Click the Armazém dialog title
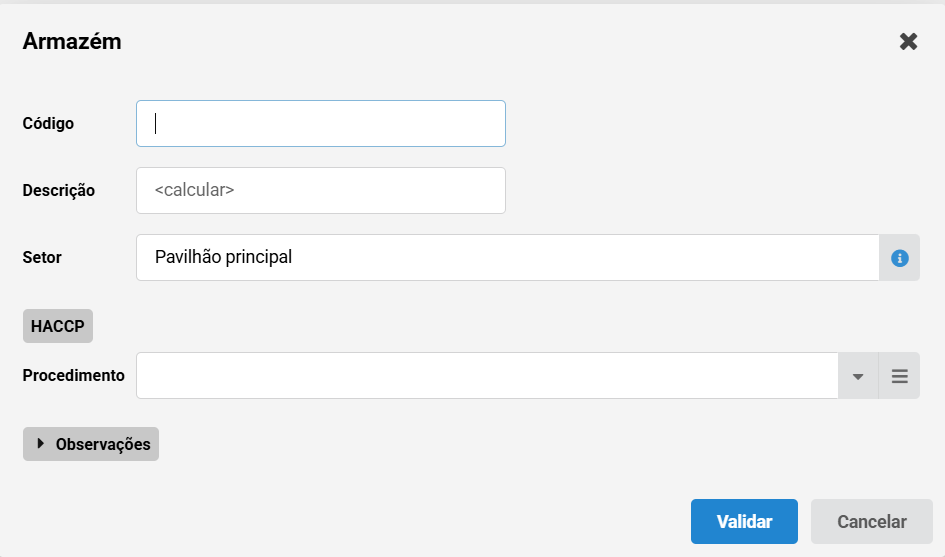 72,42
